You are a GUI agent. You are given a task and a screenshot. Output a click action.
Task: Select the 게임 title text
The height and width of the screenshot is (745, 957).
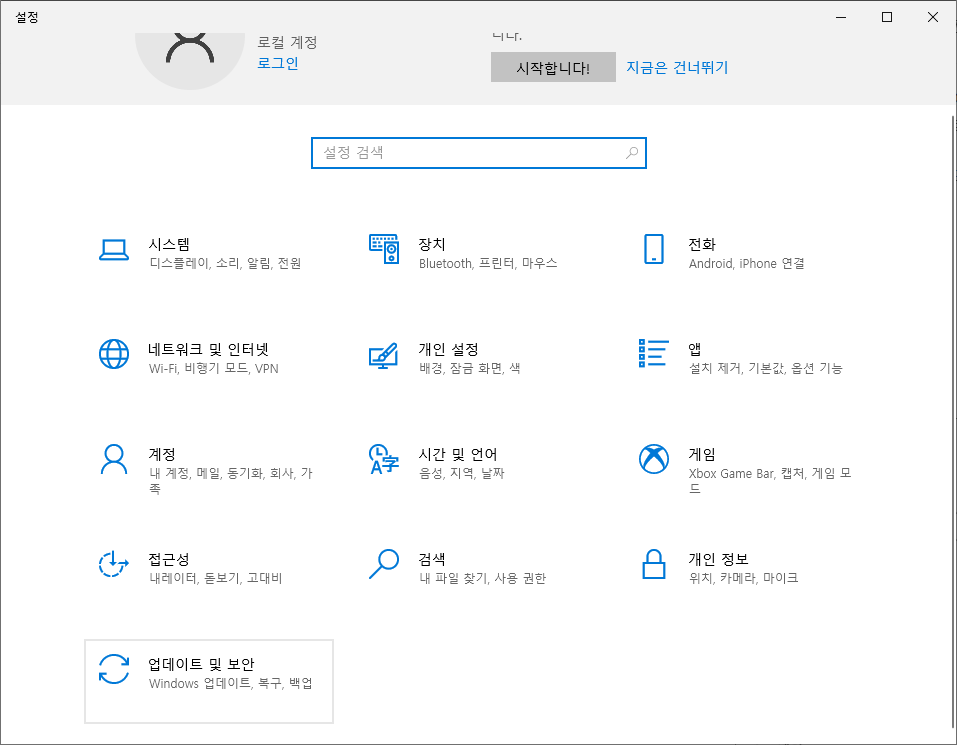click(x=701, y=454)
